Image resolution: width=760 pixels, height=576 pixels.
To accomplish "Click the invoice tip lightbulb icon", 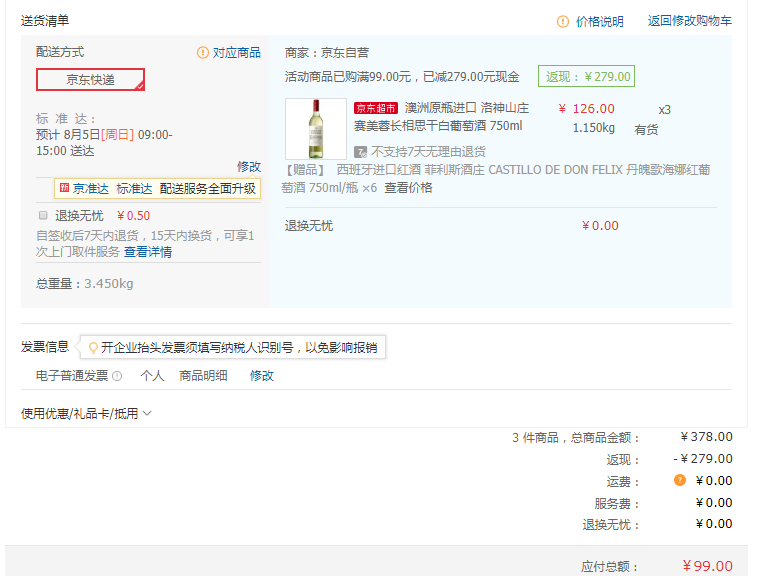I will pos(93,348).
